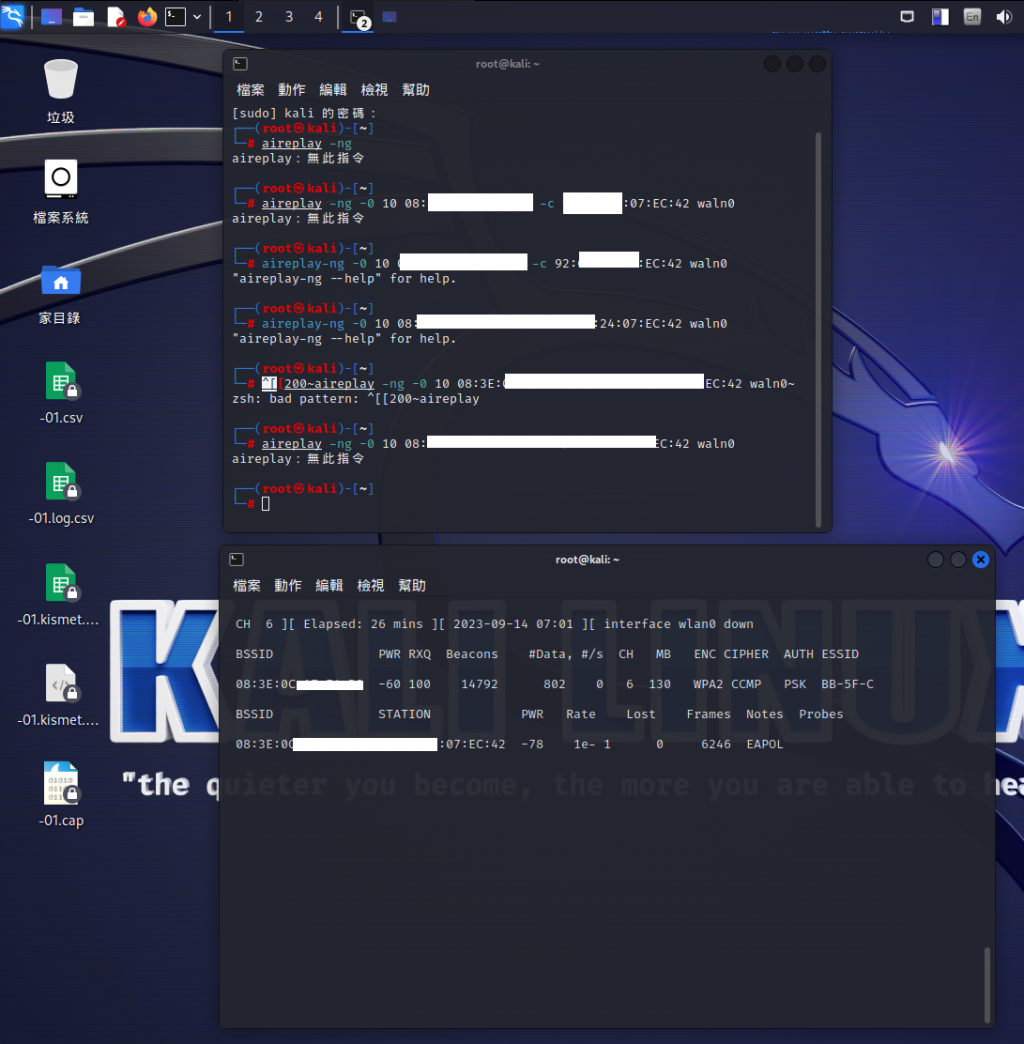Click the WPA2 encryption value

[x=708, y=684]
